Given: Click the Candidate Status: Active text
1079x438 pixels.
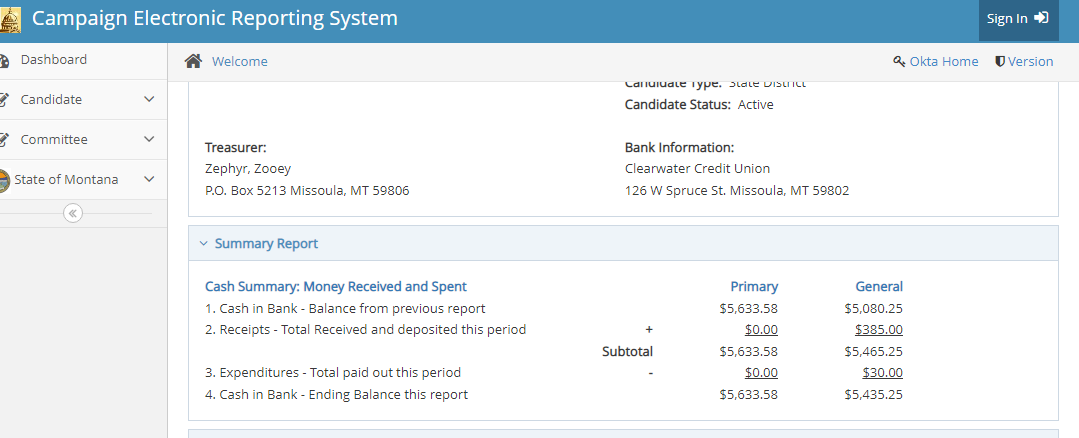Looking at the screenshot, I should pyautogui.click(x=699, y=105).
